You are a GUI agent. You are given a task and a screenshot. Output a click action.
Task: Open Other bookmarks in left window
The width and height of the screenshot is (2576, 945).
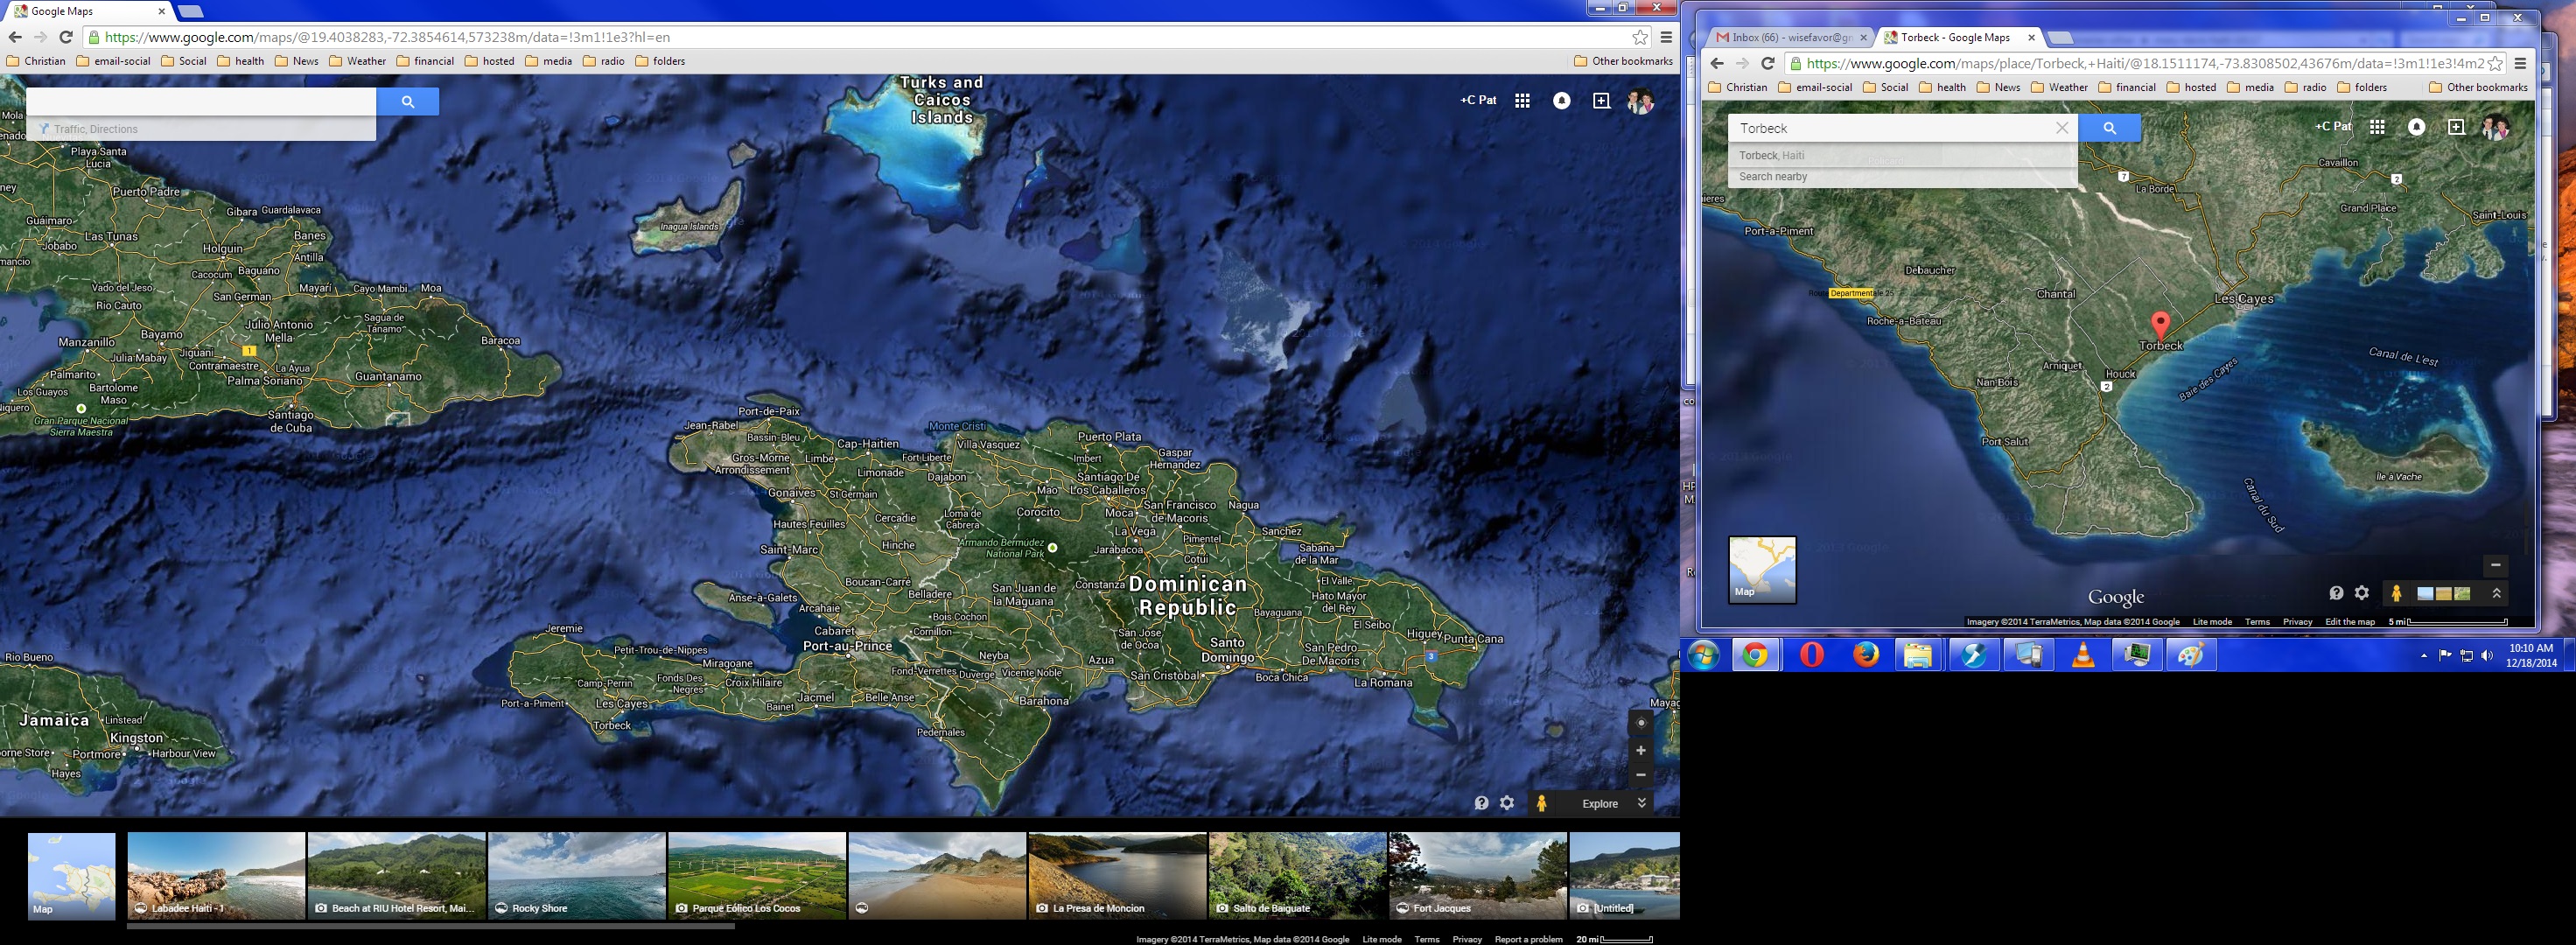tap(1623, 61)
